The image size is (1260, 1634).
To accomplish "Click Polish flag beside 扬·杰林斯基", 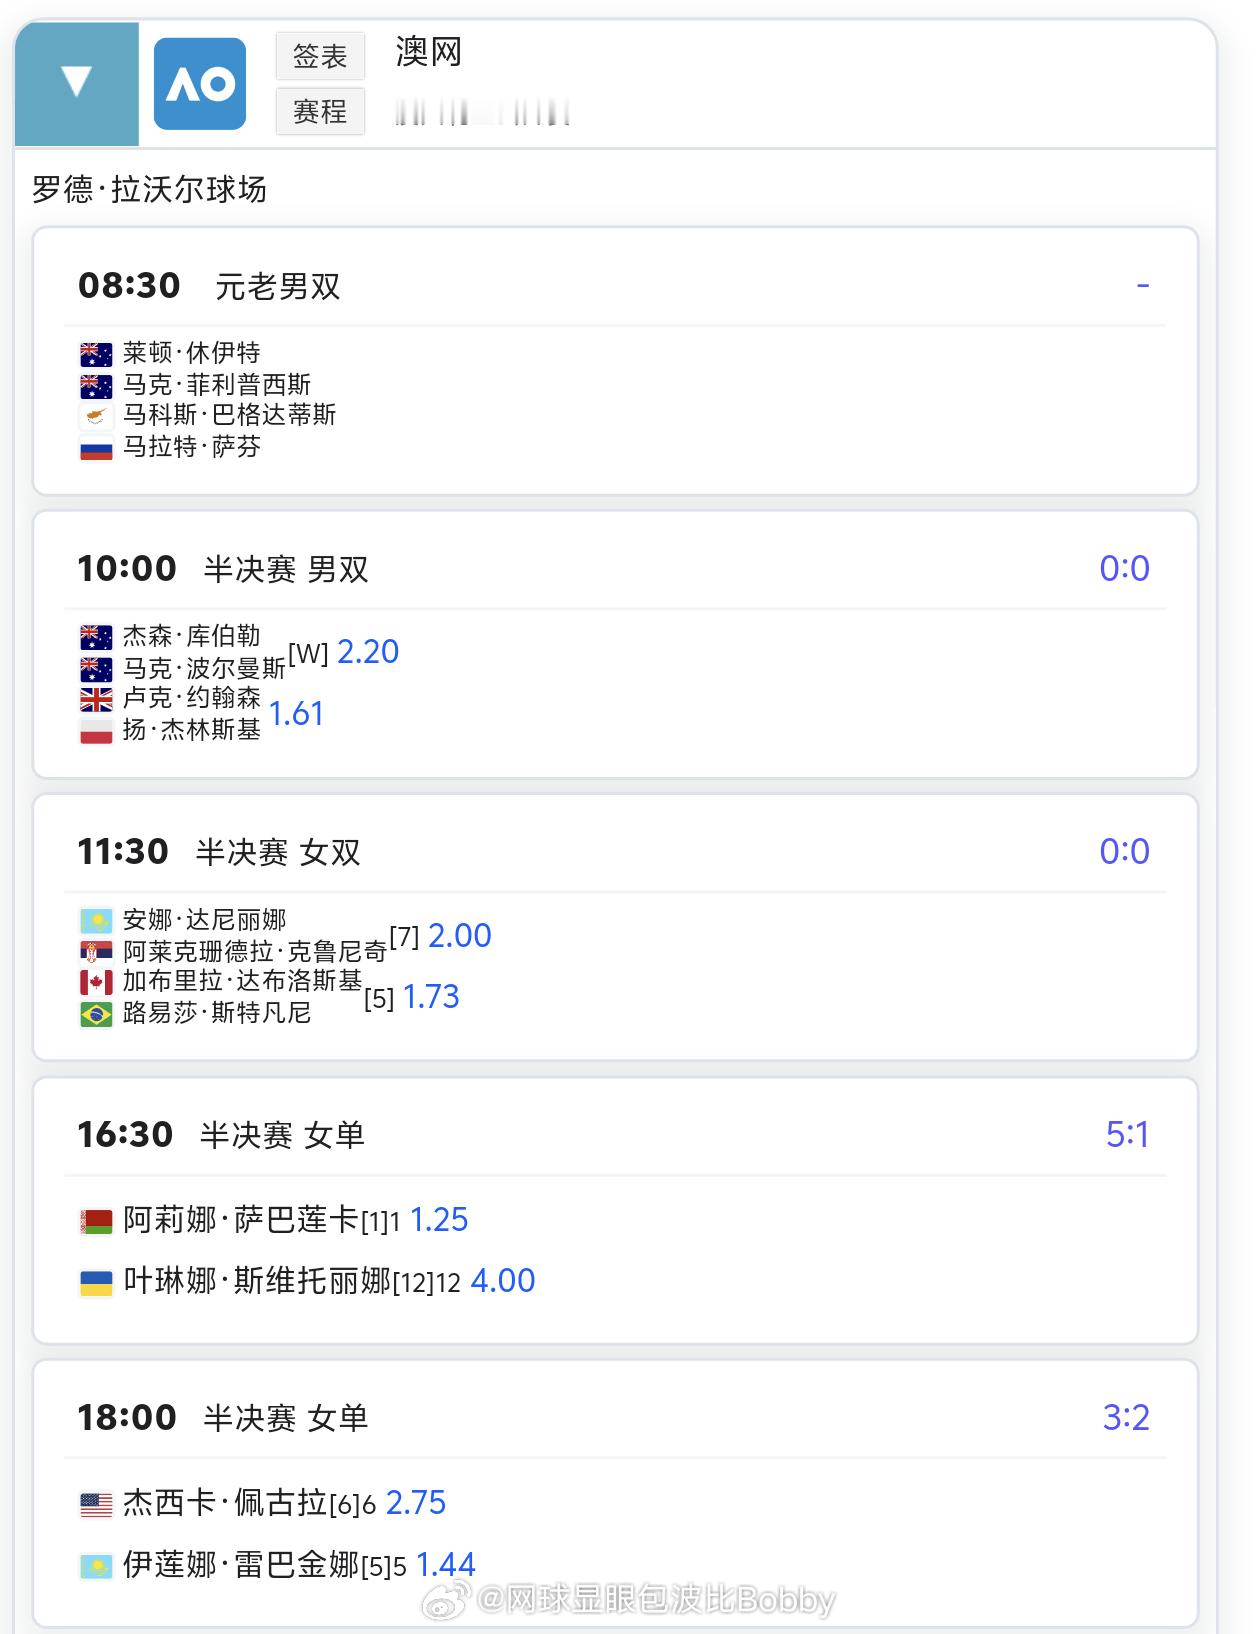I will click(x=96, y=731).
